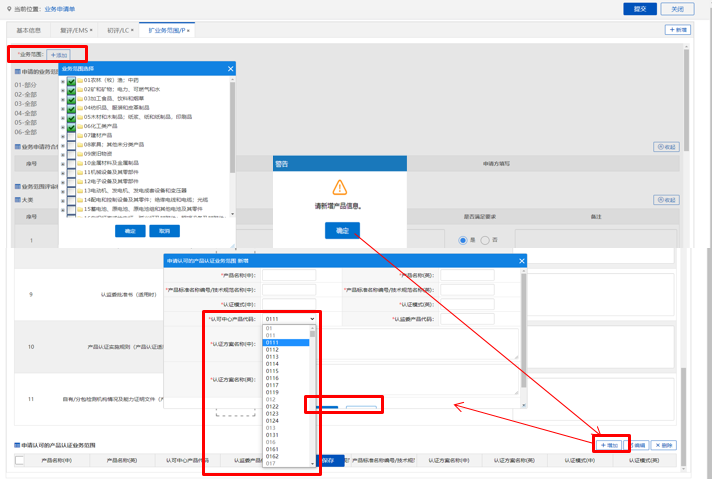
Task: Click the ×删除 delete button above product table
Action: [x=663, y=445]
